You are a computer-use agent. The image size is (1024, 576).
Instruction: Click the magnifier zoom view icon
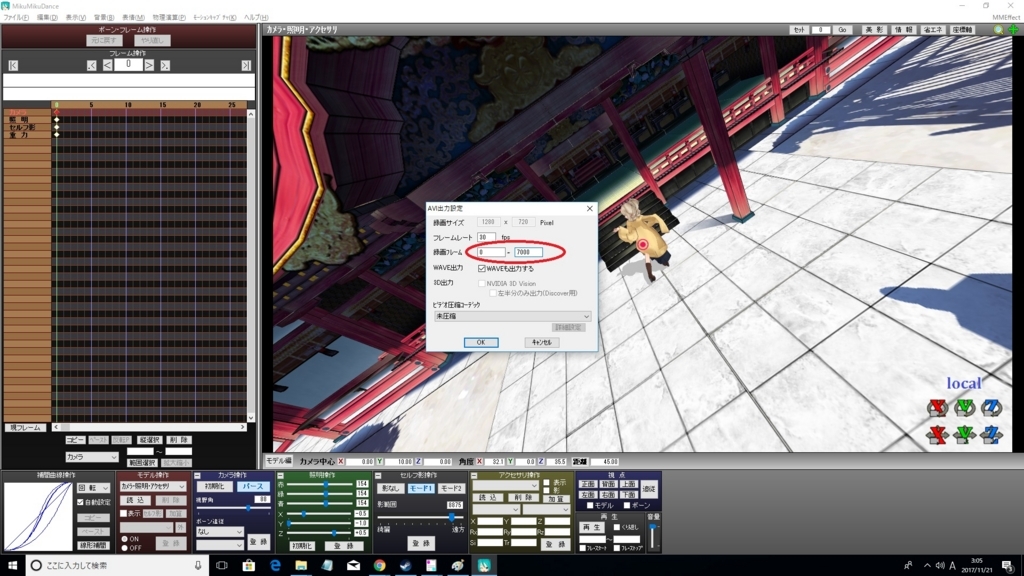click(x=998, y=30)
